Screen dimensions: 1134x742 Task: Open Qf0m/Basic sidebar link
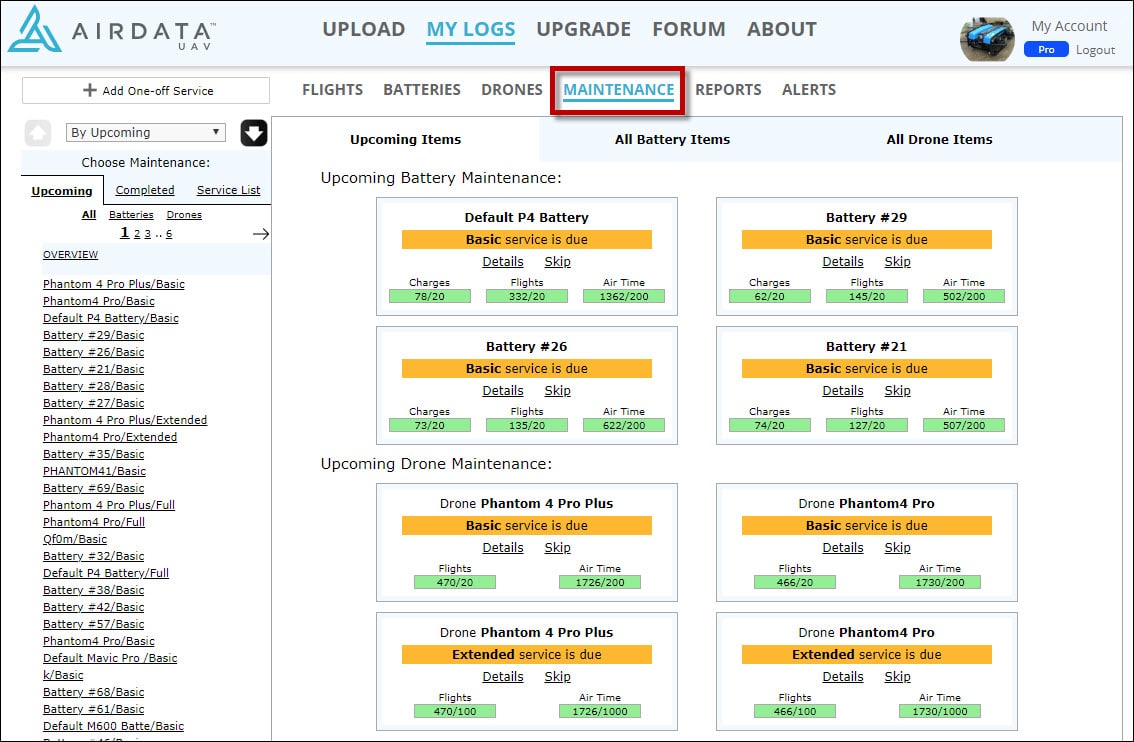[74, 539]
